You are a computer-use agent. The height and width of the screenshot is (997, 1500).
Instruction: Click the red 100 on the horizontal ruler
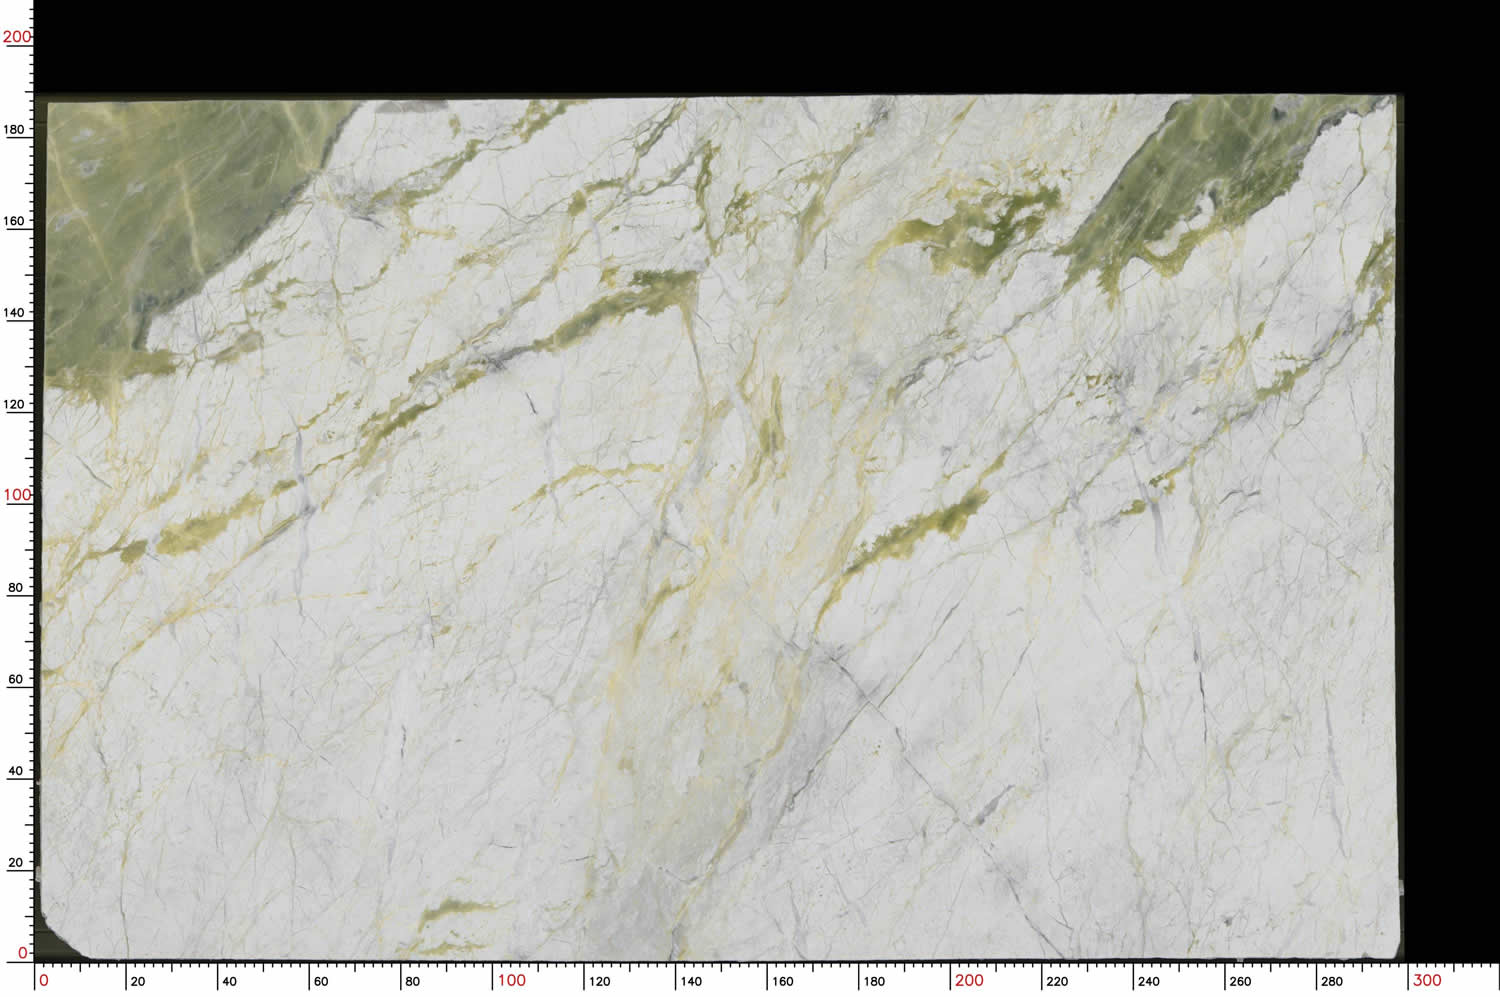click(x=511, y=980)
